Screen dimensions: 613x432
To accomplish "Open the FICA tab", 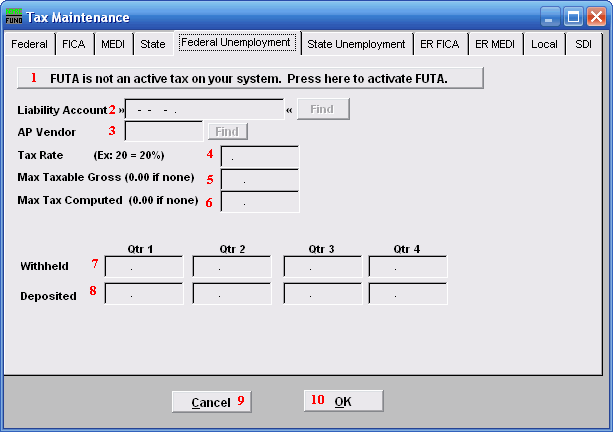I will [74, 45].
